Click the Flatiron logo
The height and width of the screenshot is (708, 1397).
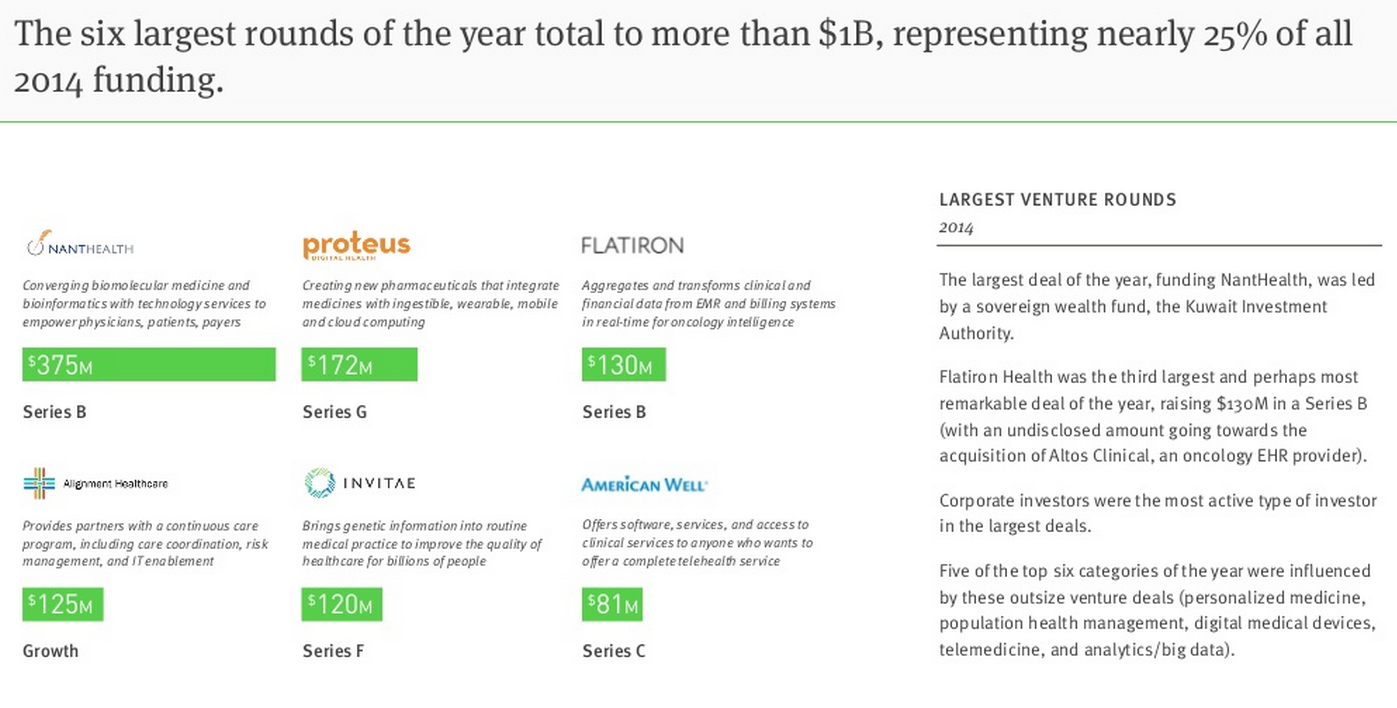633,245
